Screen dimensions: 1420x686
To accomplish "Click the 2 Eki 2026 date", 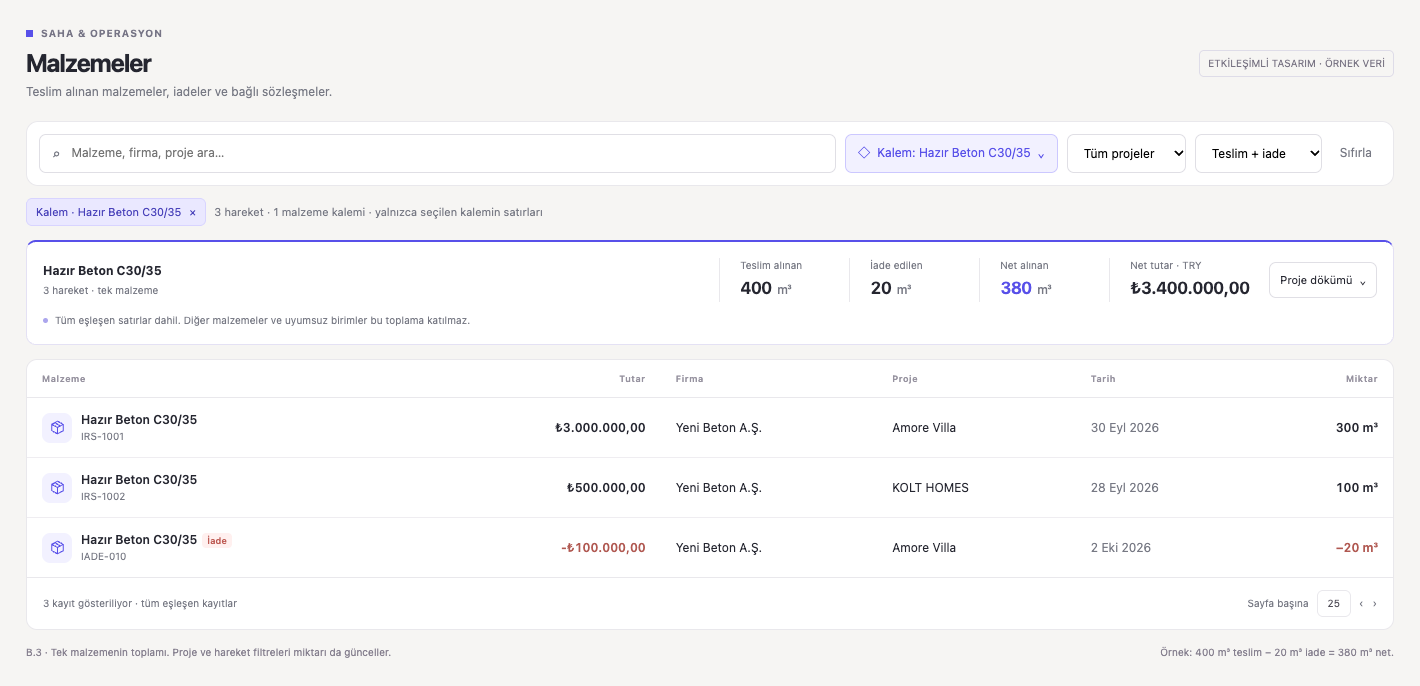I will point(1121,548).
